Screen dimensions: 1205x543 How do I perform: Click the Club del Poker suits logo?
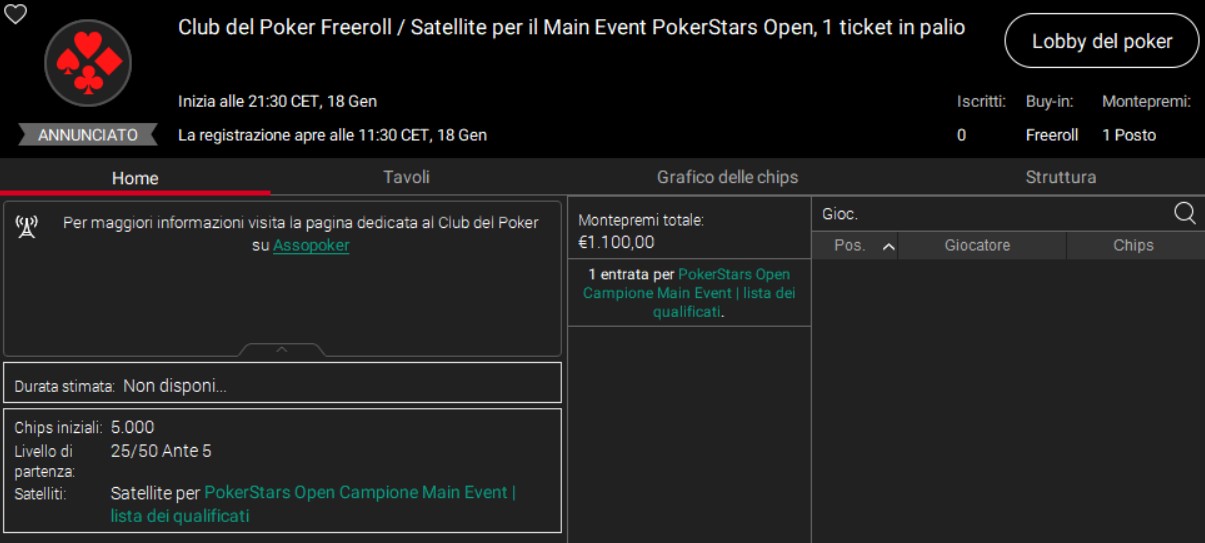coord(88,63)
